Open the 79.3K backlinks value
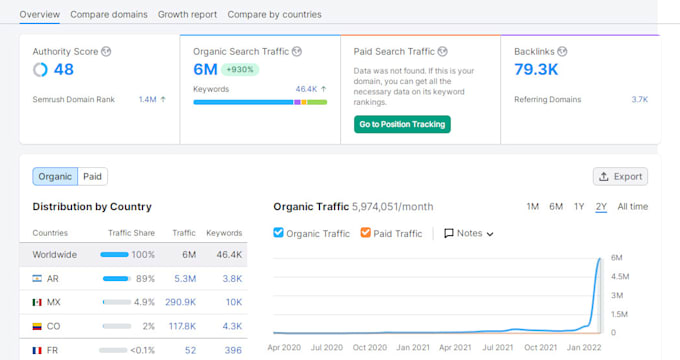The image size is (680, 360). click(x=536, y=69)
